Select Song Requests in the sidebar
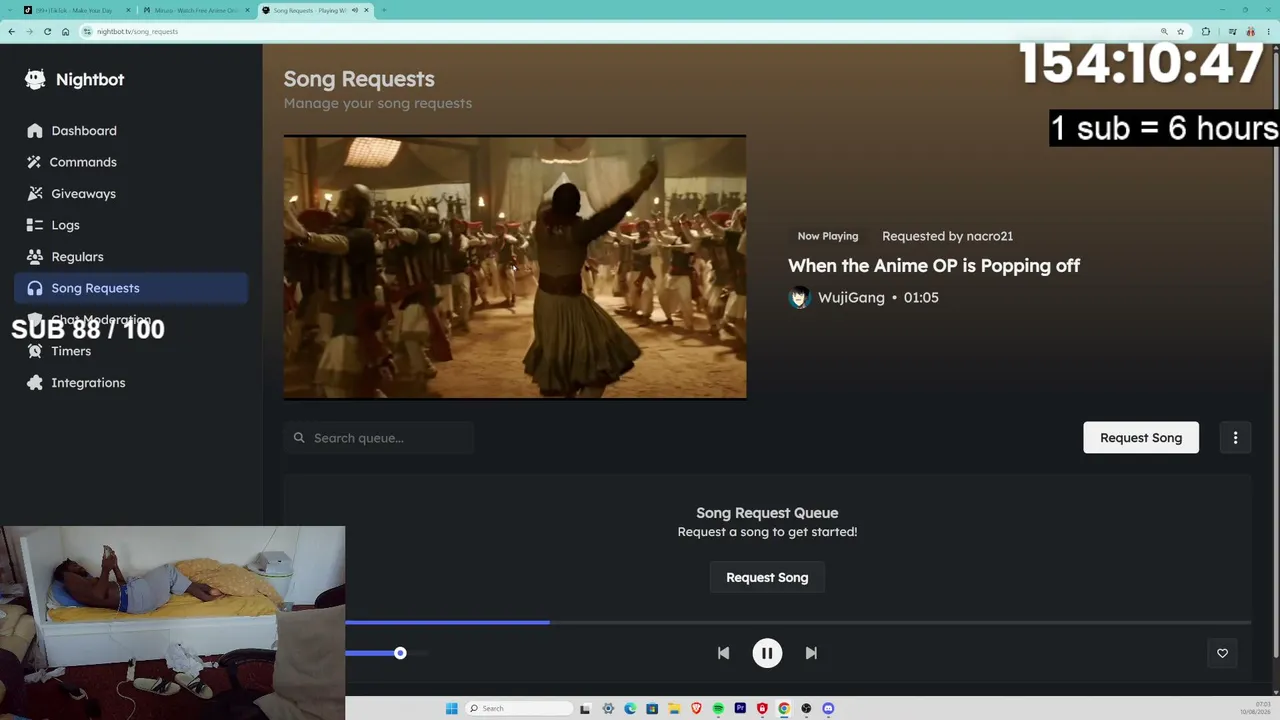 coord(131,288)
